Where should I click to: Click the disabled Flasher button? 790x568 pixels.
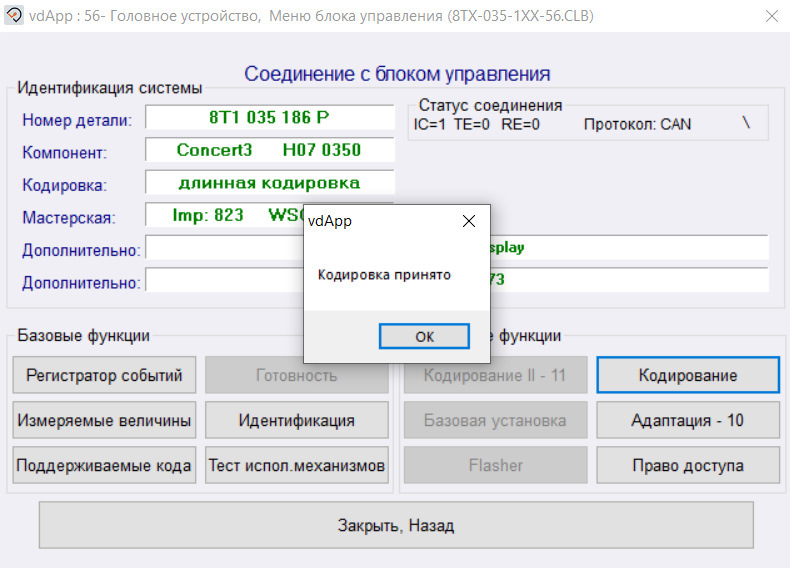(495, 465)
